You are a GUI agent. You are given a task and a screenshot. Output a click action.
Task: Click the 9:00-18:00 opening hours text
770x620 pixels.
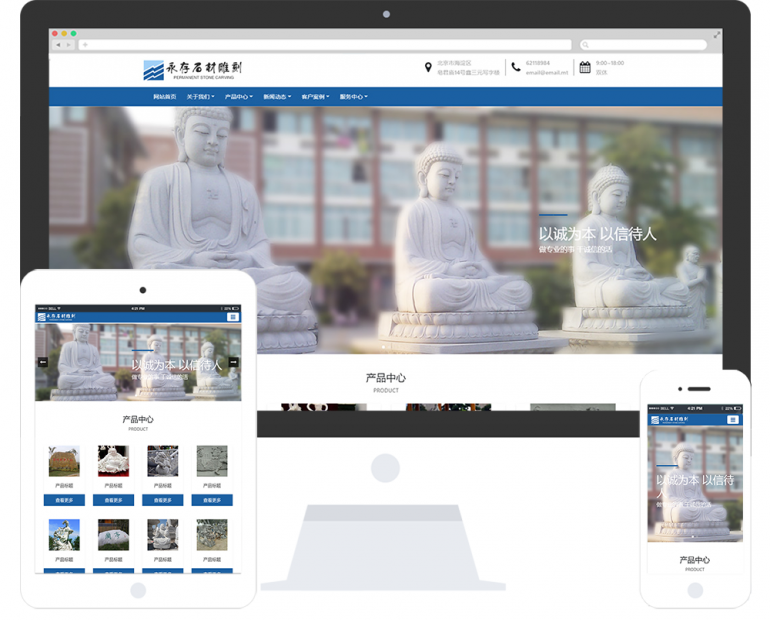pyautogui.click(x=610, y=63)
